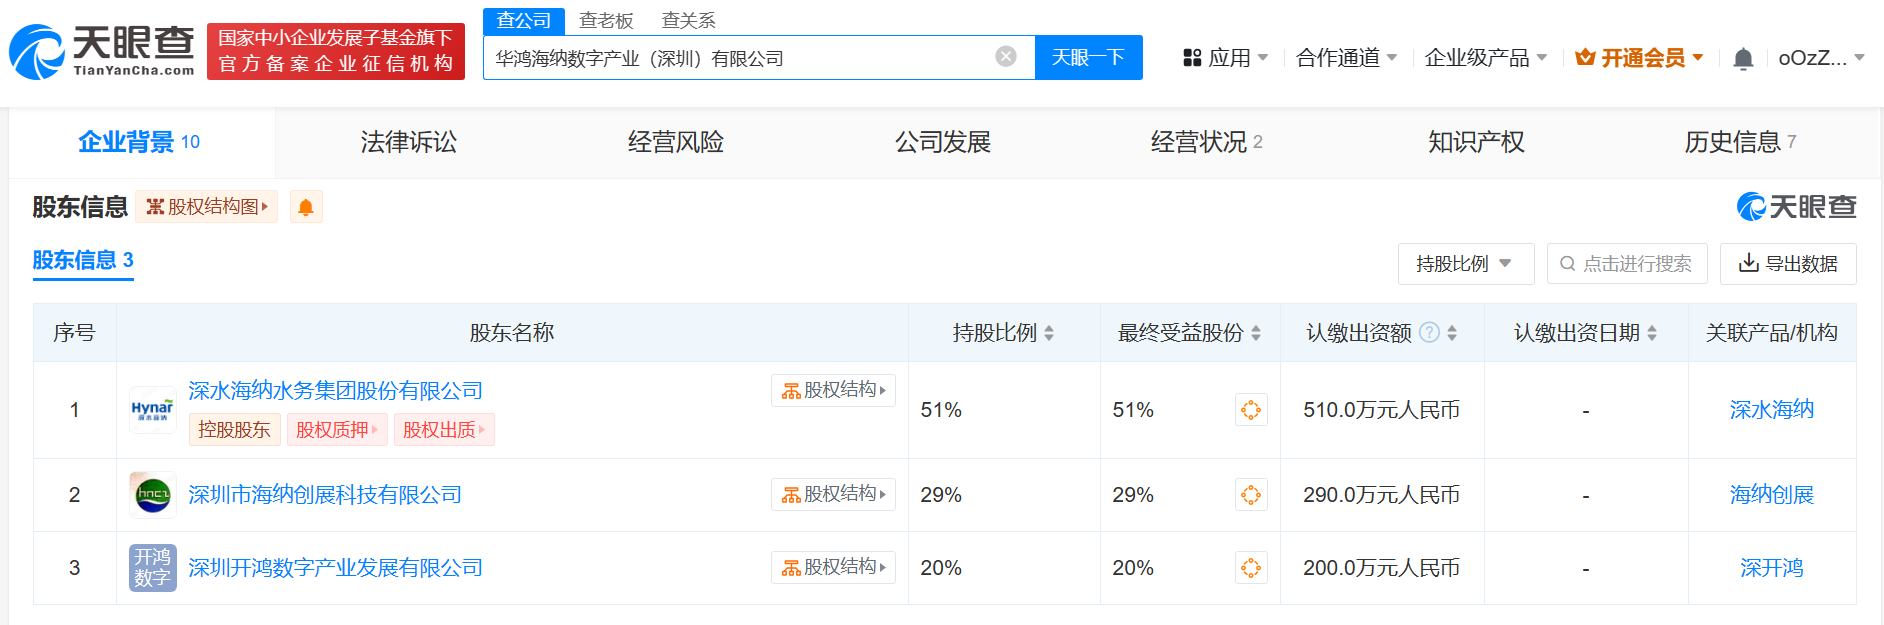1884x625 pixels.
Task: Open the 应用 dropdown menu
Action: point(1225,58)
